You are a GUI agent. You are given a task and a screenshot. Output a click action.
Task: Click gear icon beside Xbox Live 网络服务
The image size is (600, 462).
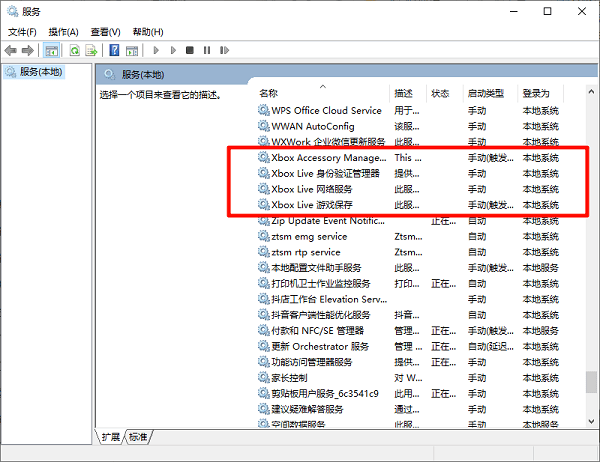click(x=263, y=189)
